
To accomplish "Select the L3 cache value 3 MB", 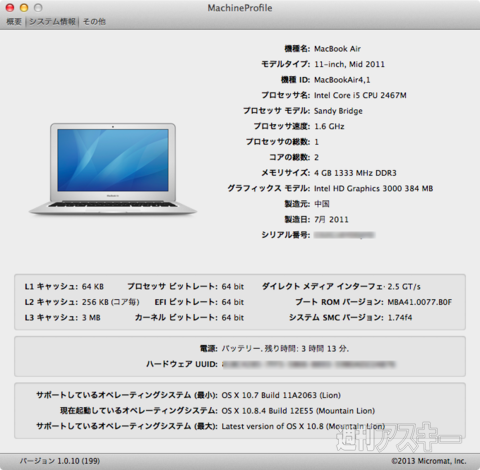I will point(91,318).
